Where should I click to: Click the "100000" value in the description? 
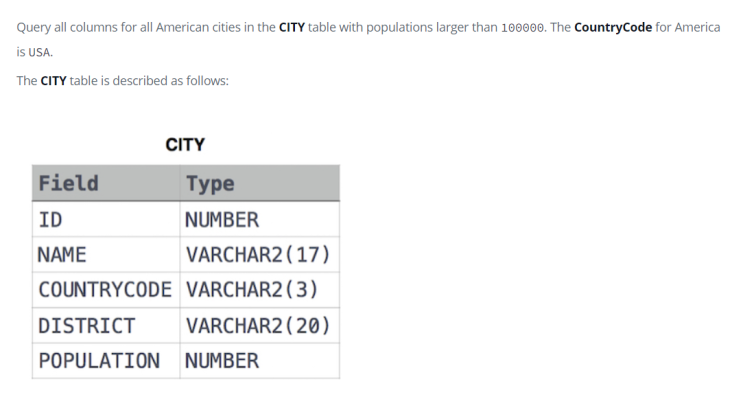coord(521,27)
